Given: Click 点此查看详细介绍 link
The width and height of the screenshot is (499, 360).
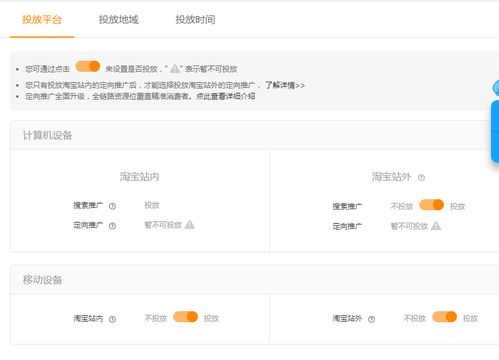Looking at the screenshot, I should click(226, 96).
